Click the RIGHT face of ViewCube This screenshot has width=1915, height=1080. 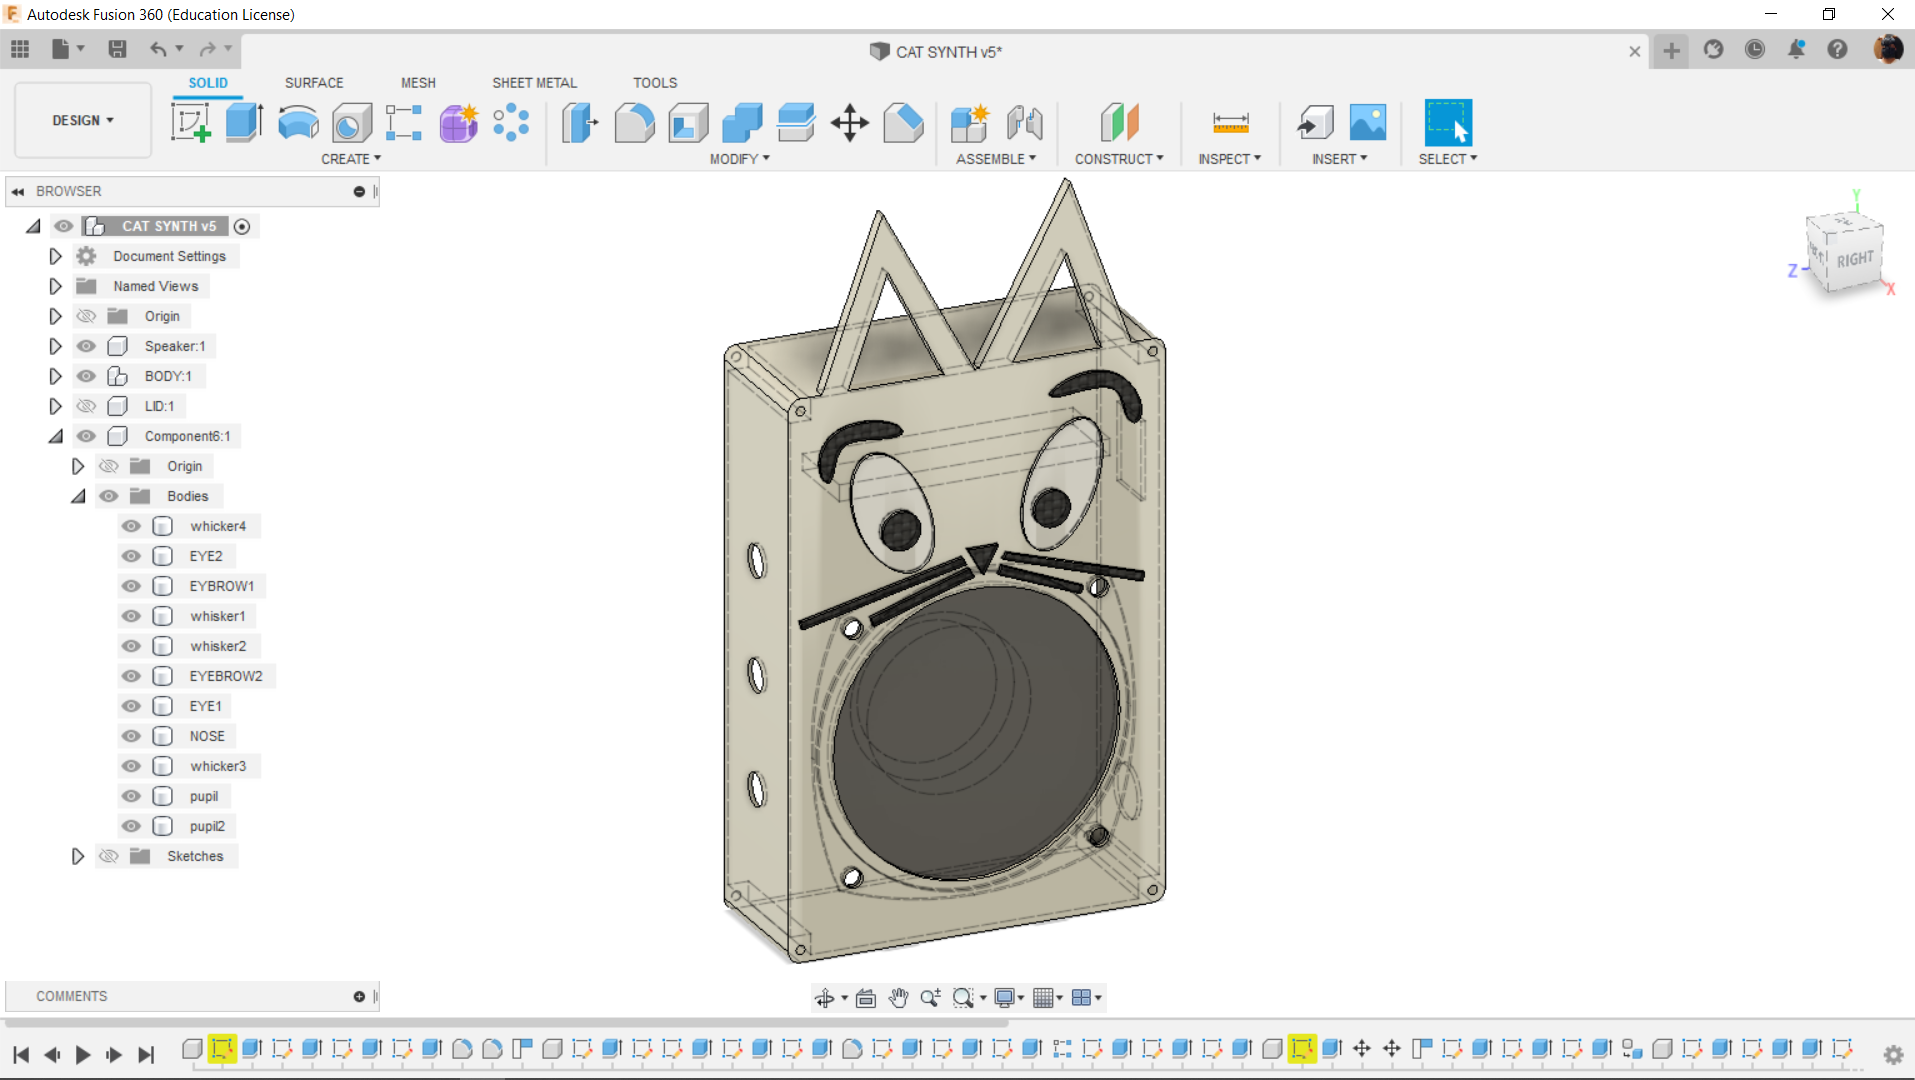1854,259
